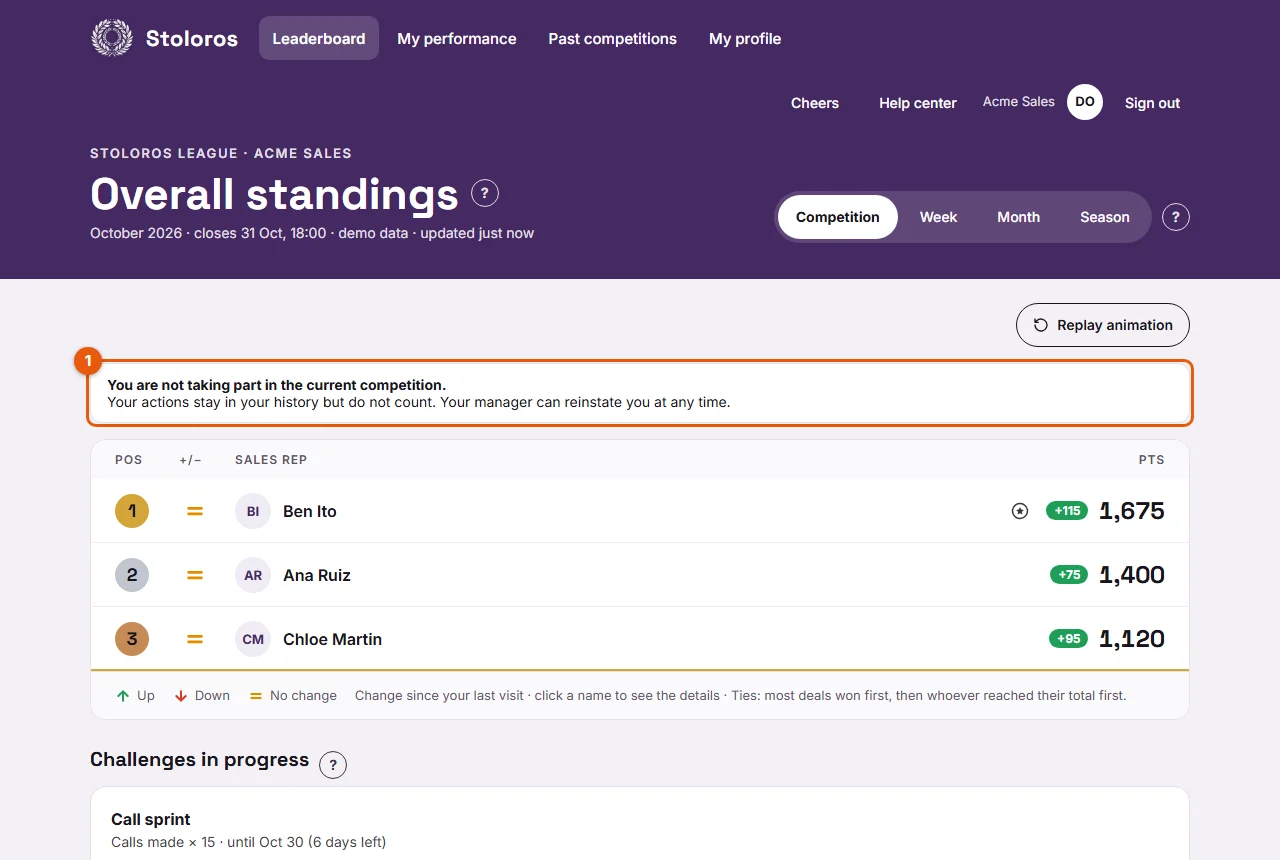Click the 'October 2026 · closes 31 Oct' subtitle
The image size is (1280, 860).
click(312, 233)
